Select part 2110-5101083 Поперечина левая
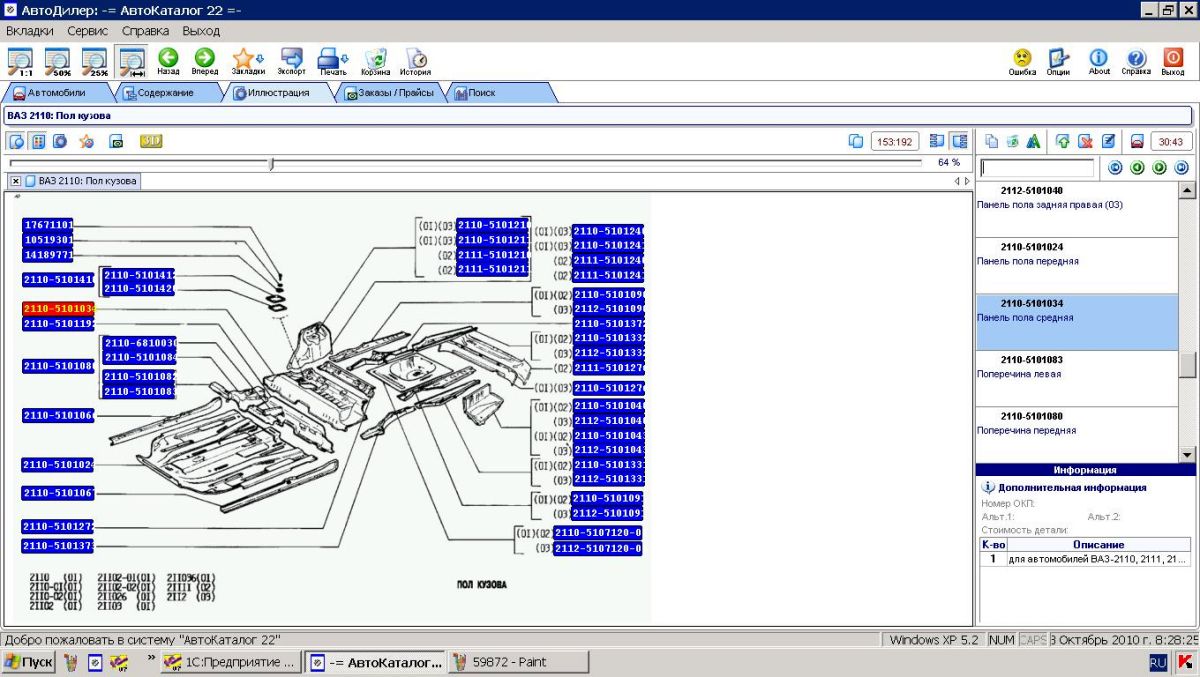Image resolution: width=1200 pixels, height=677 pixels. click(1077, 378)
